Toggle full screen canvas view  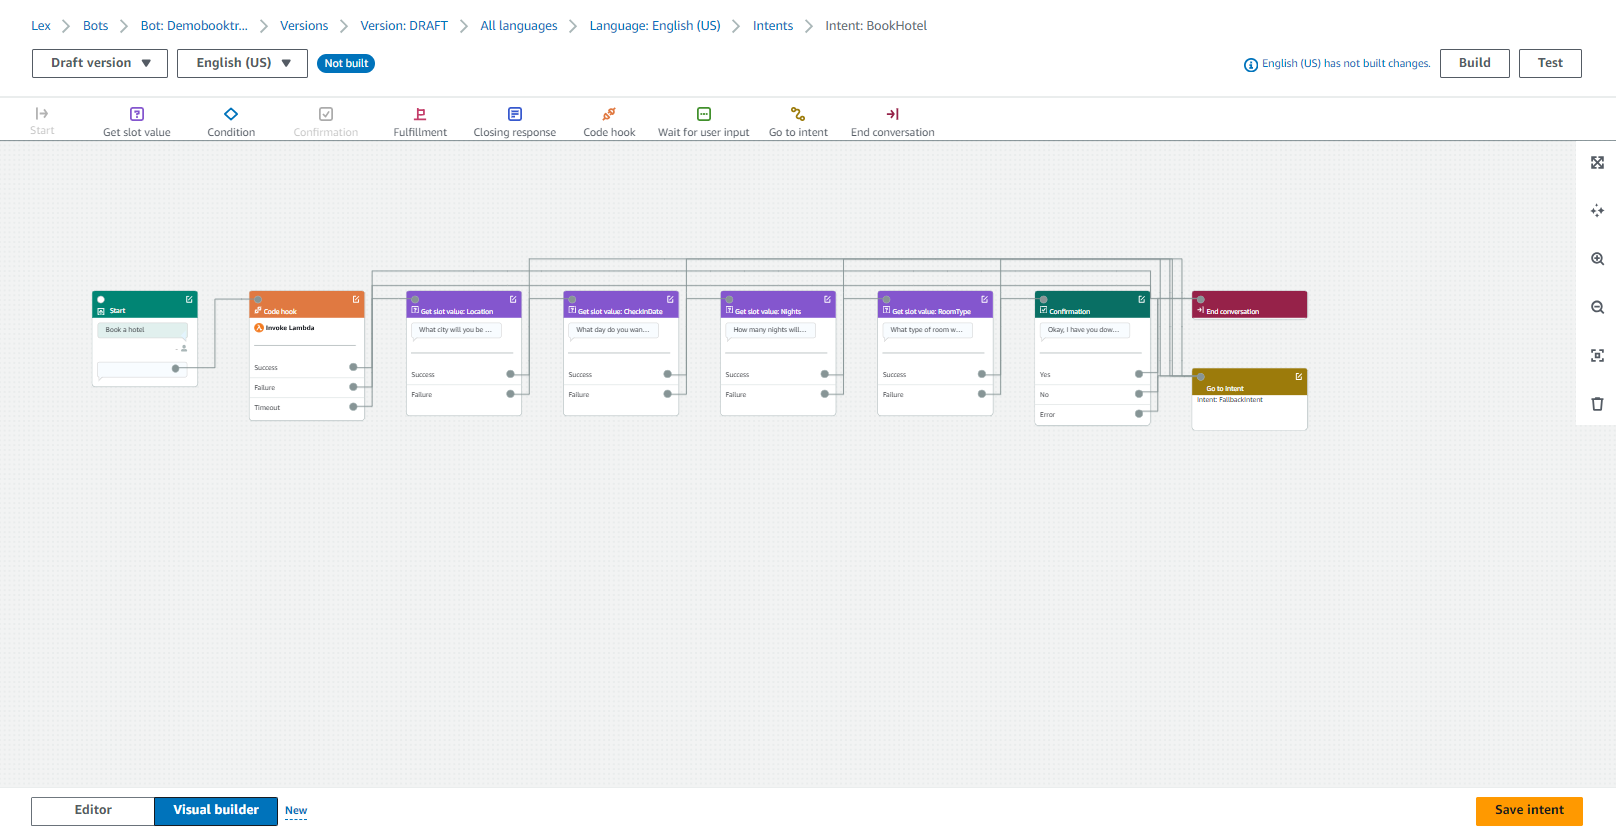click(x=1597, y=163)
